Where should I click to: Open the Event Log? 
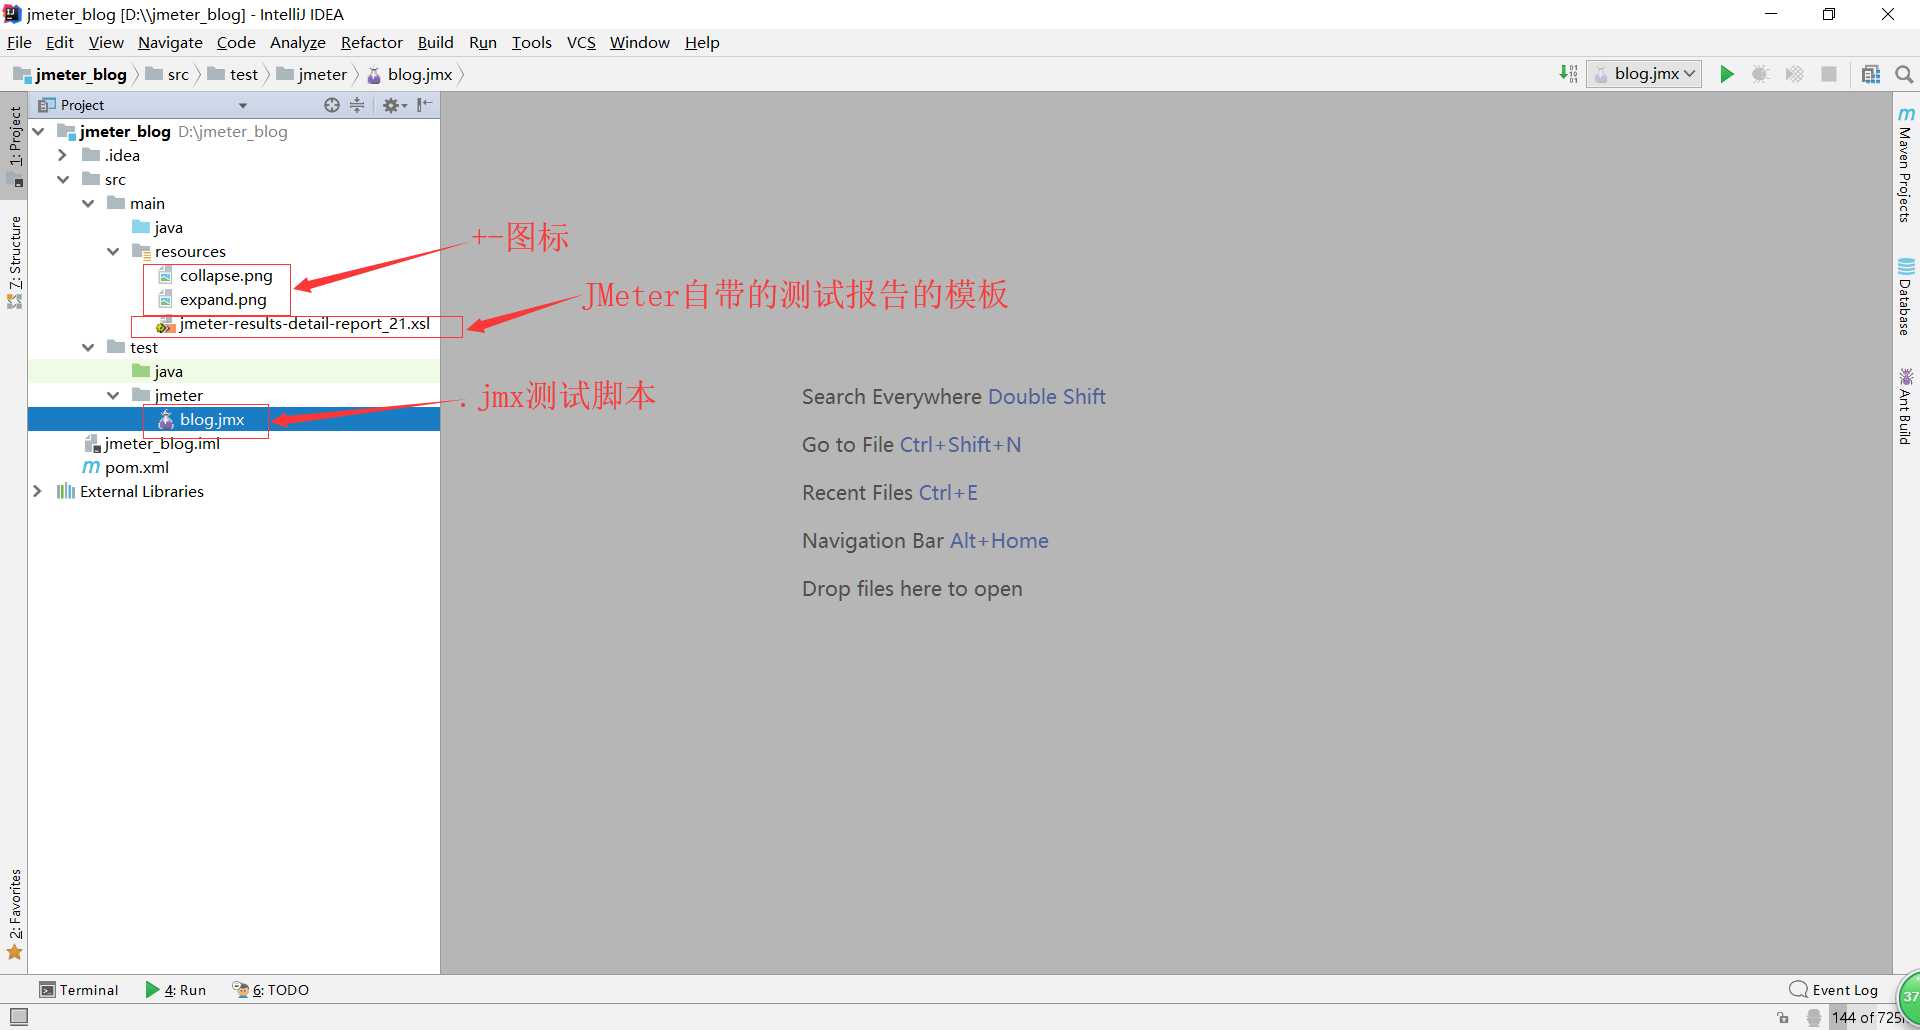(x=1834, y=990)
